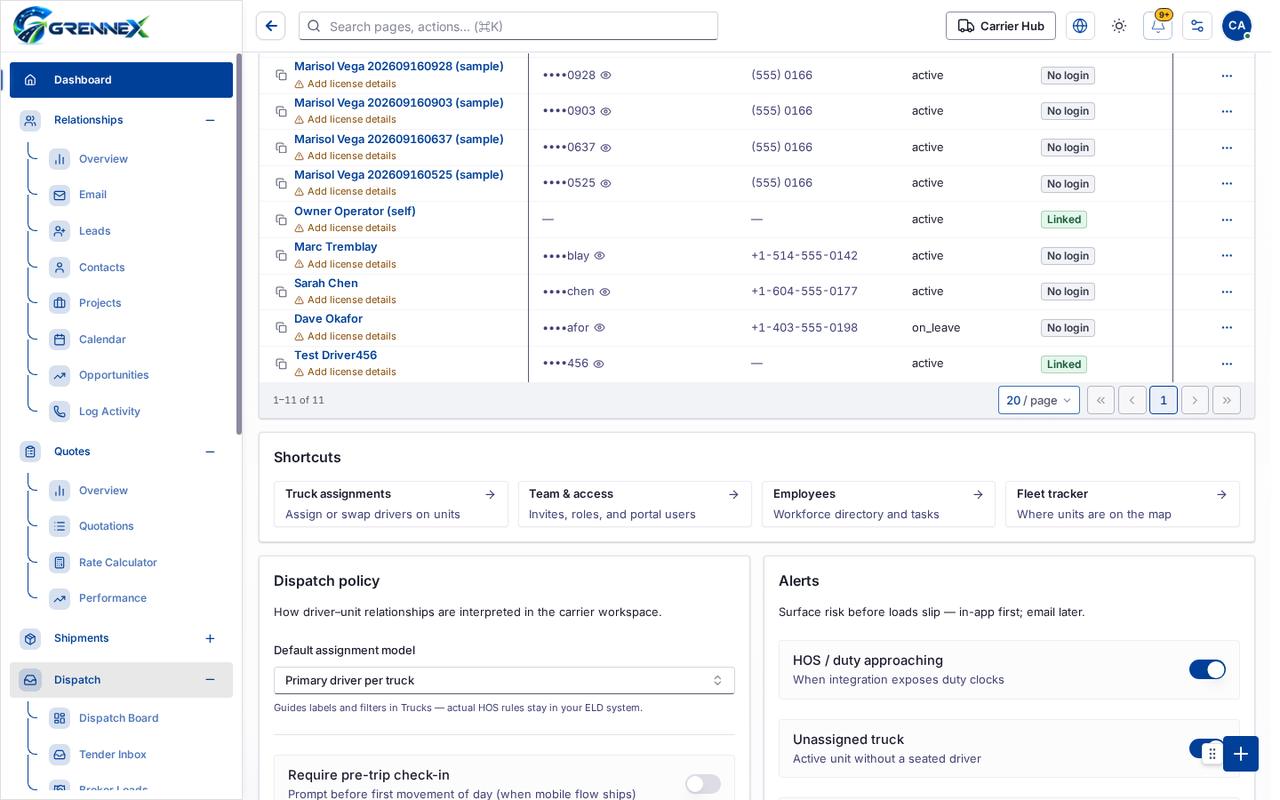Screen dimensions: 1280x800
Task: Open driver Marc Tremblay link
Action: pyautogui.click(x=336, y=247)
